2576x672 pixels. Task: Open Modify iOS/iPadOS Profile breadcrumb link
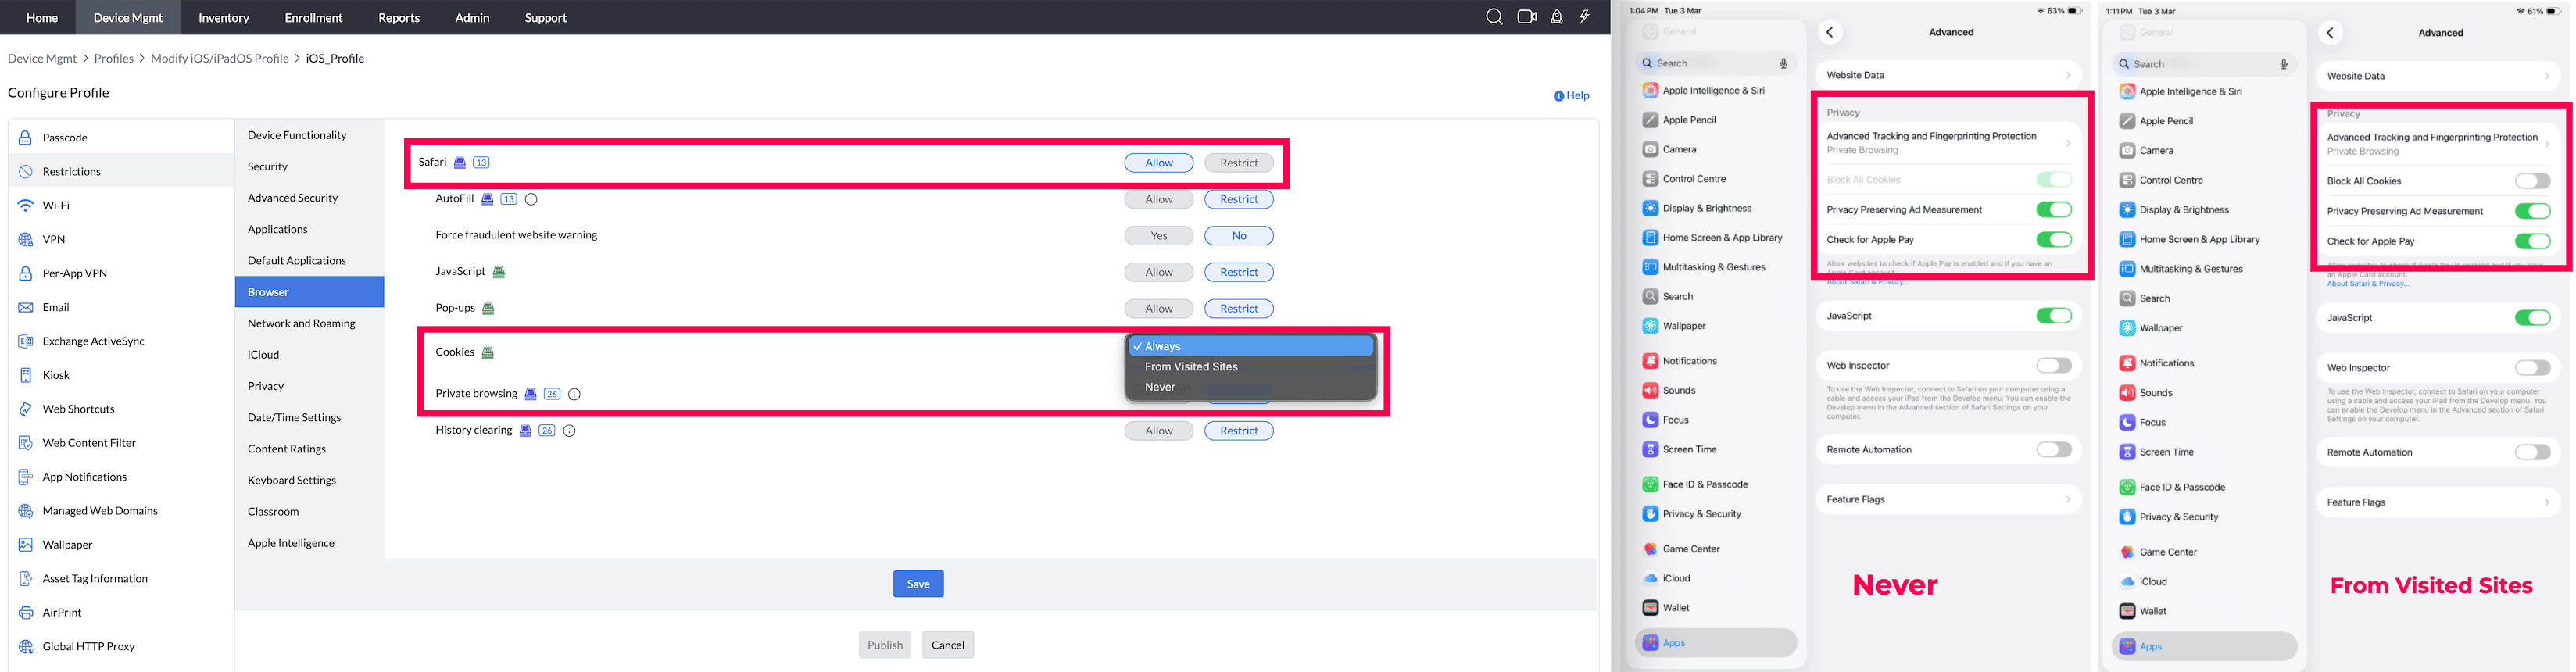220,59
